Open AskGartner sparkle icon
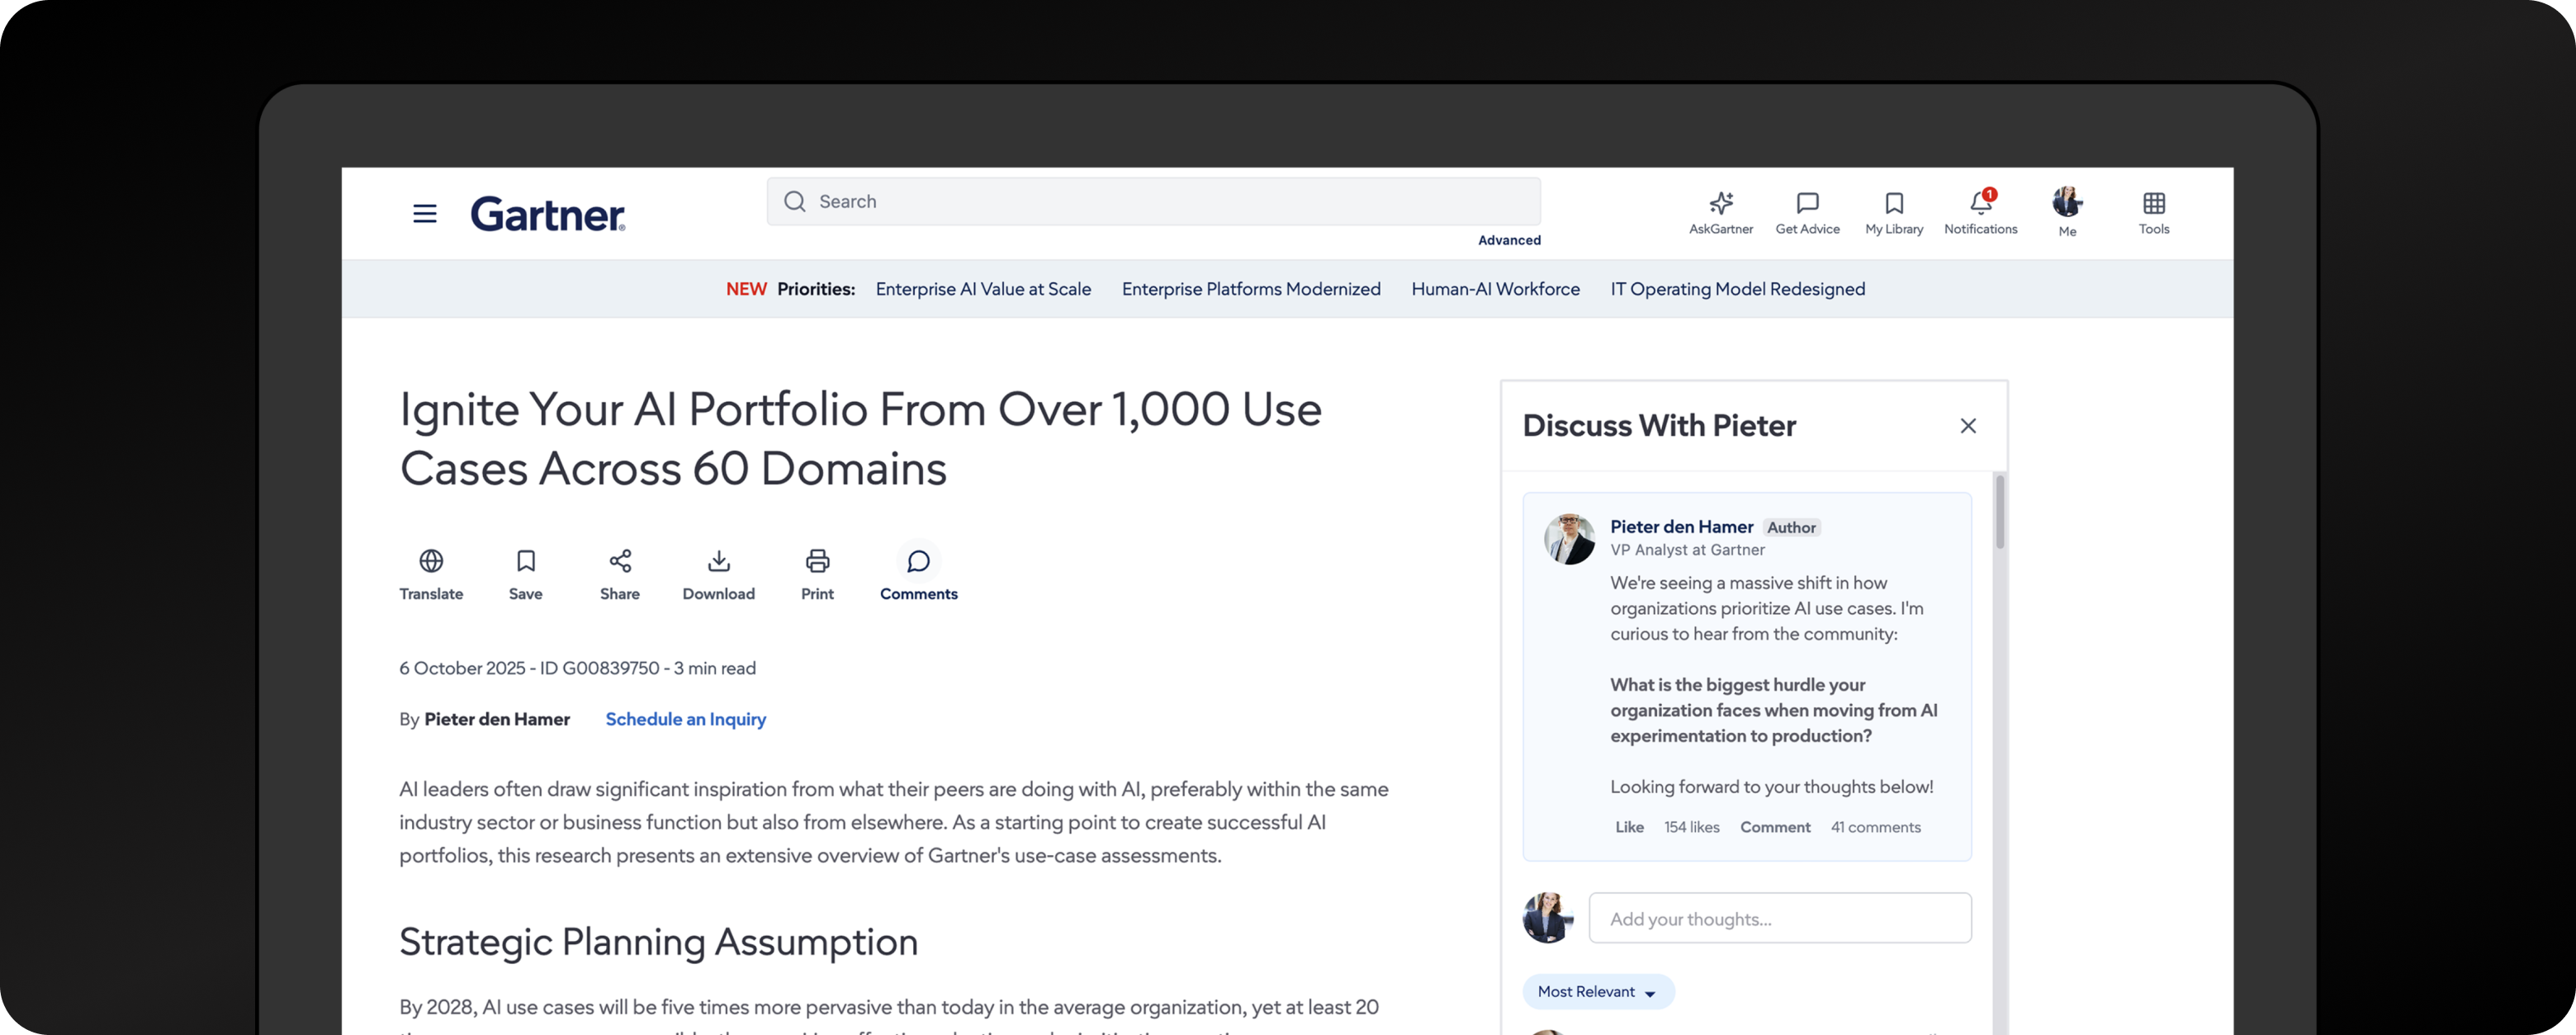Viewport: 2576px width, 1035px height. pos(1720,204)
